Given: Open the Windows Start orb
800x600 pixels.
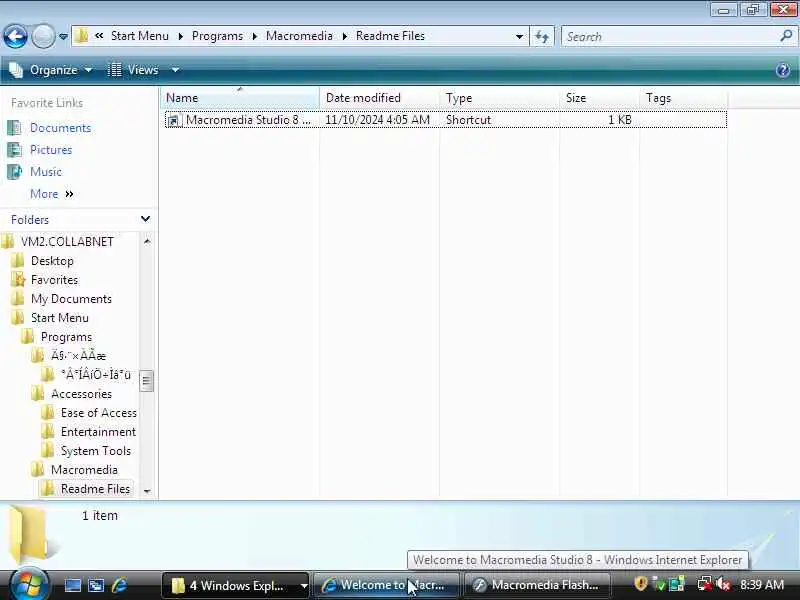Looking at the screenshot, I should pyautogui.click(x=29, y=584).
